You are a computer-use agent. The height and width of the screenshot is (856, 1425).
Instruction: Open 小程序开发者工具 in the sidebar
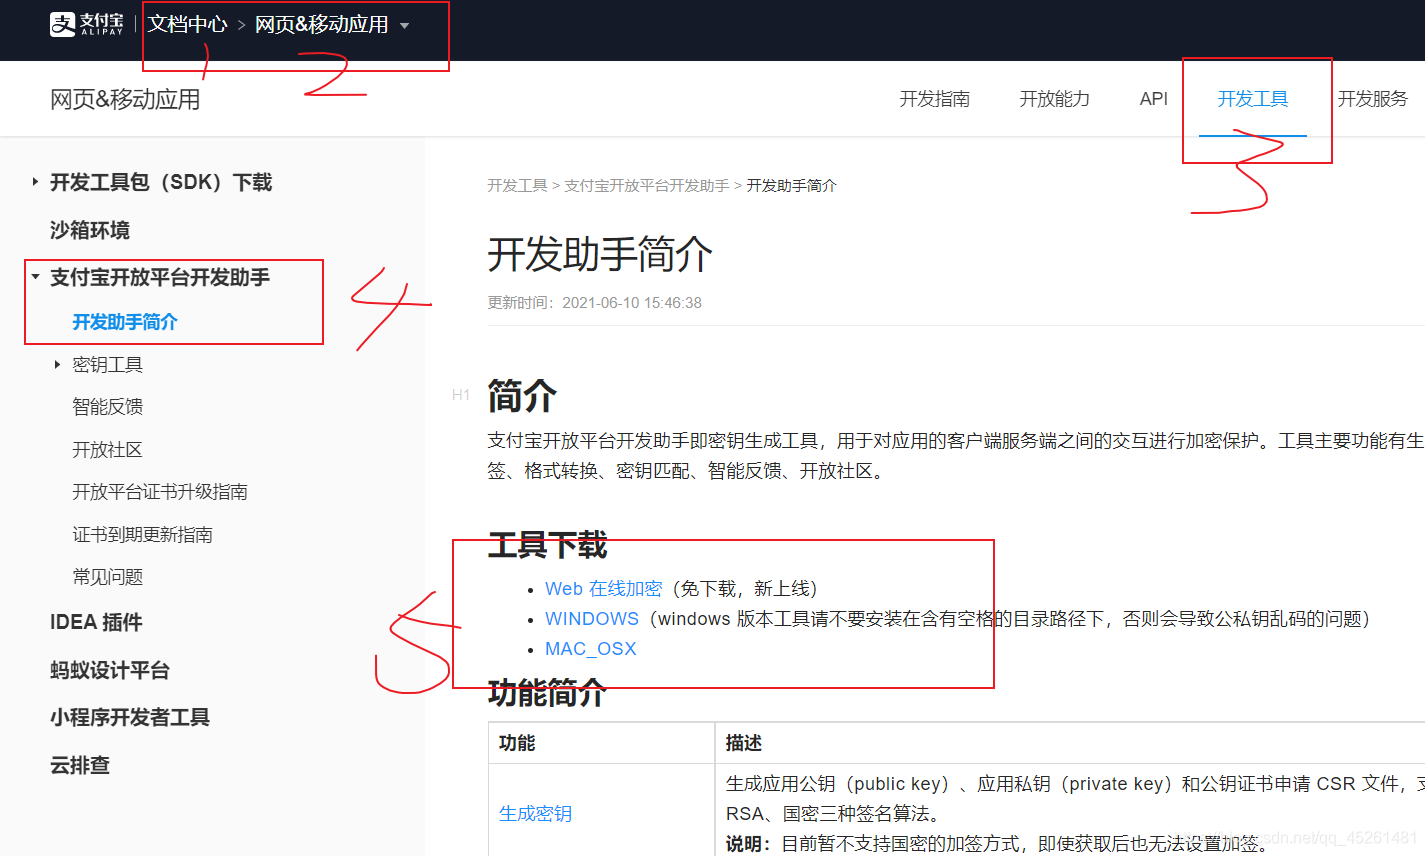[x=130, y=717]
